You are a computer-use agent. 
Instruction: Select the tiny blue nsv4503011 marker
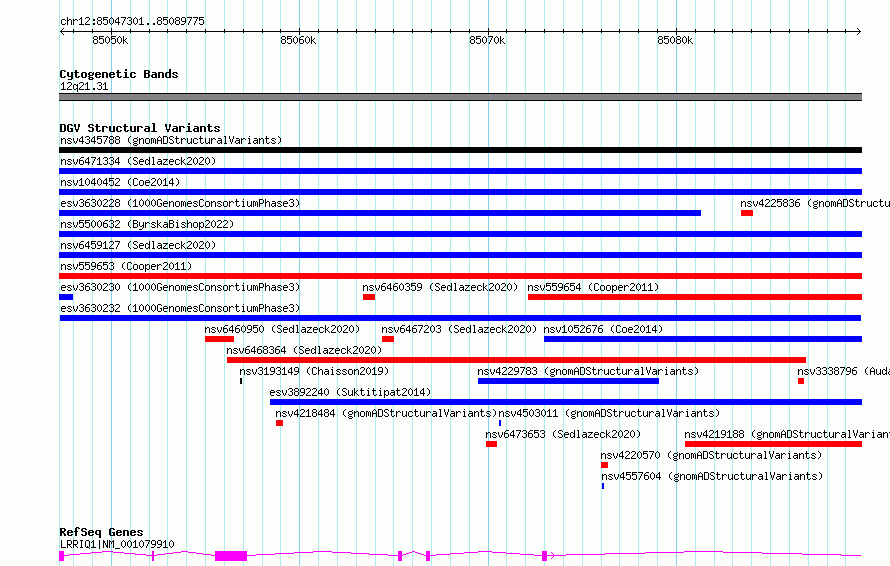pyautogui.click(x=500, y=423)
